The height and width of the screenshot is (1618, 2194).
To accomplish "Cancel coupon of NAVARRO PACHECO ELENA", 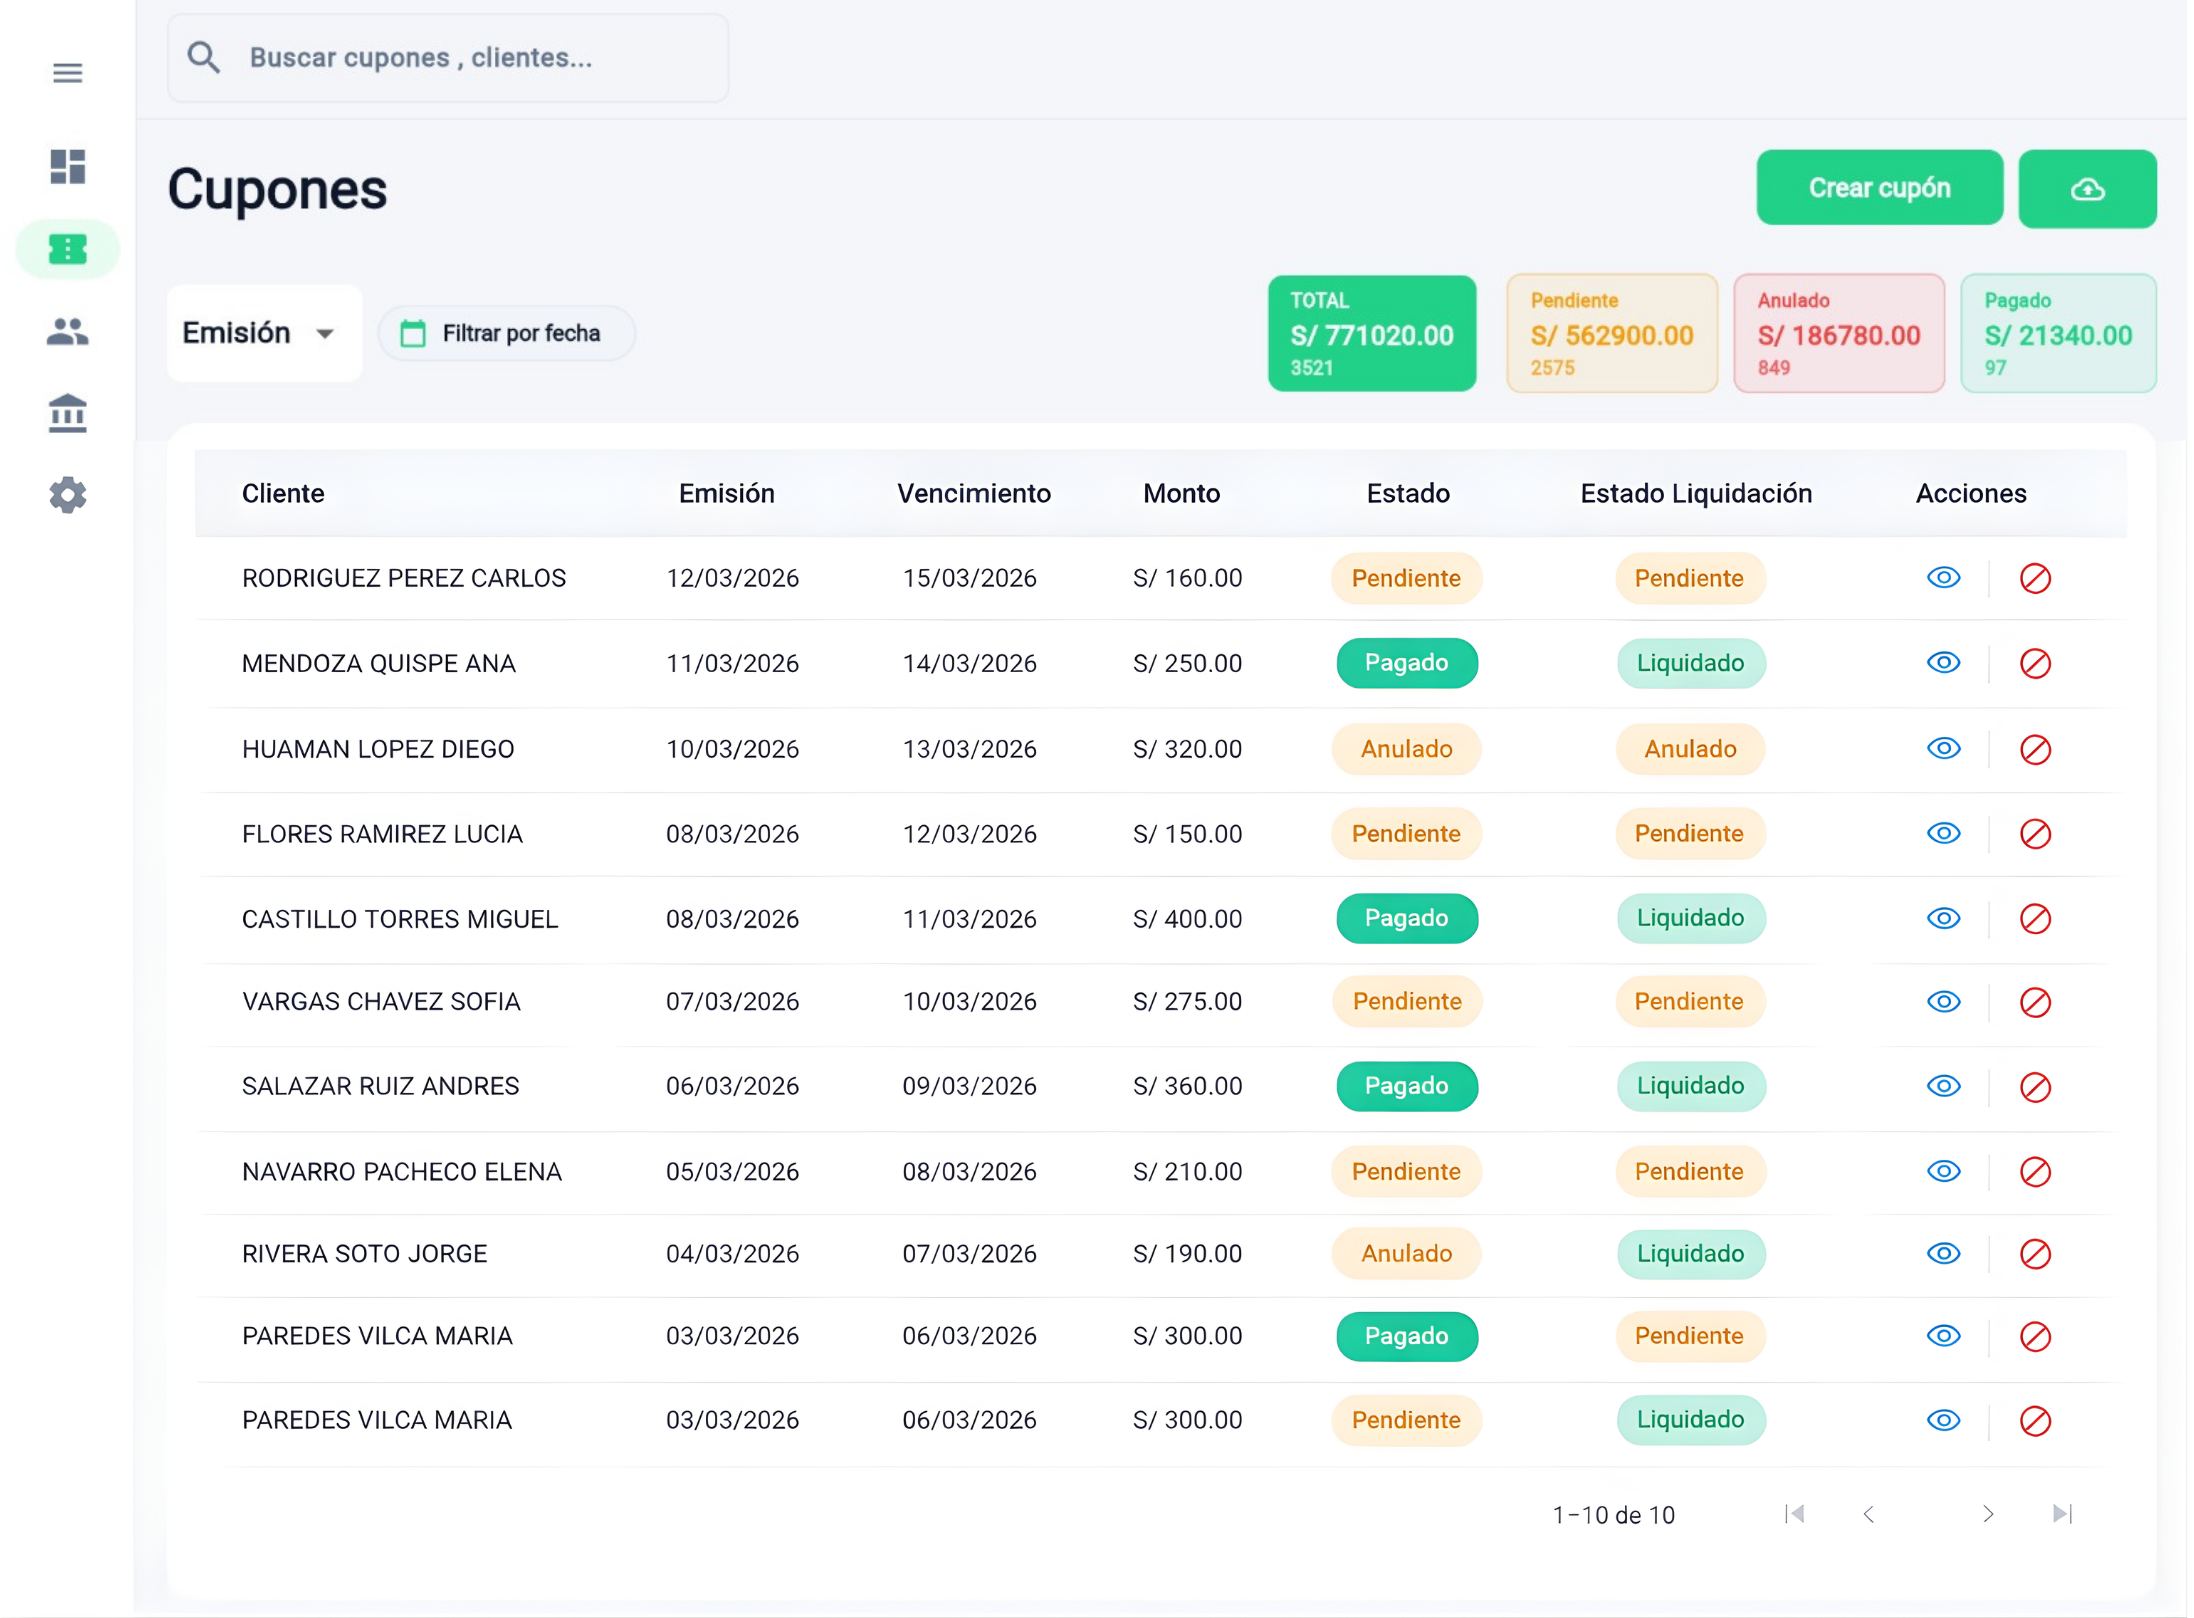I will click(2034, 1172).
